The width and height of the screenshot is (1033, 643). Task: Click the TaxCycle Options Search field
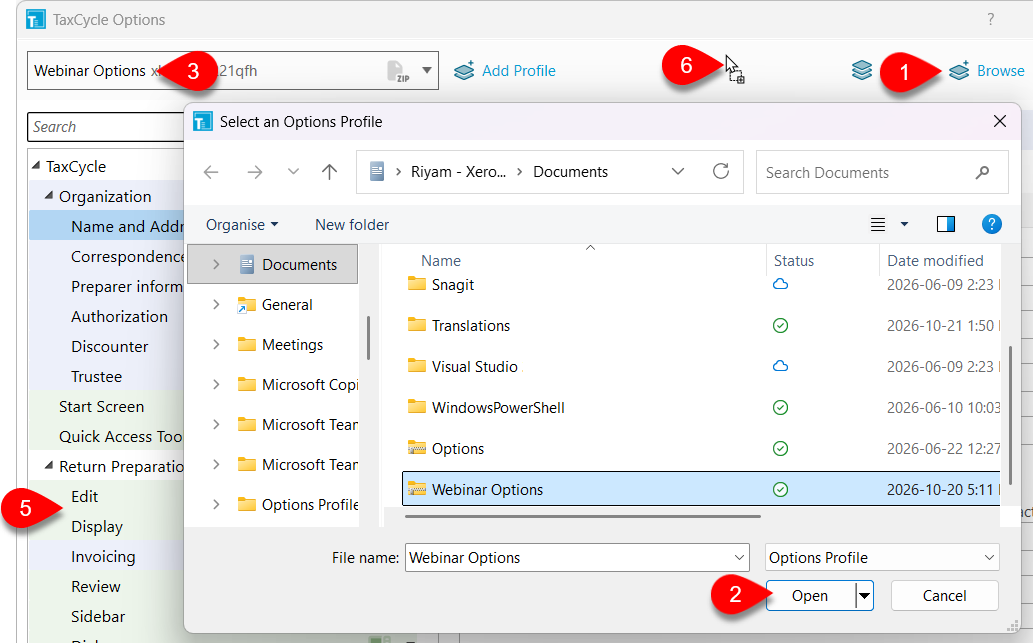[106, 126]
